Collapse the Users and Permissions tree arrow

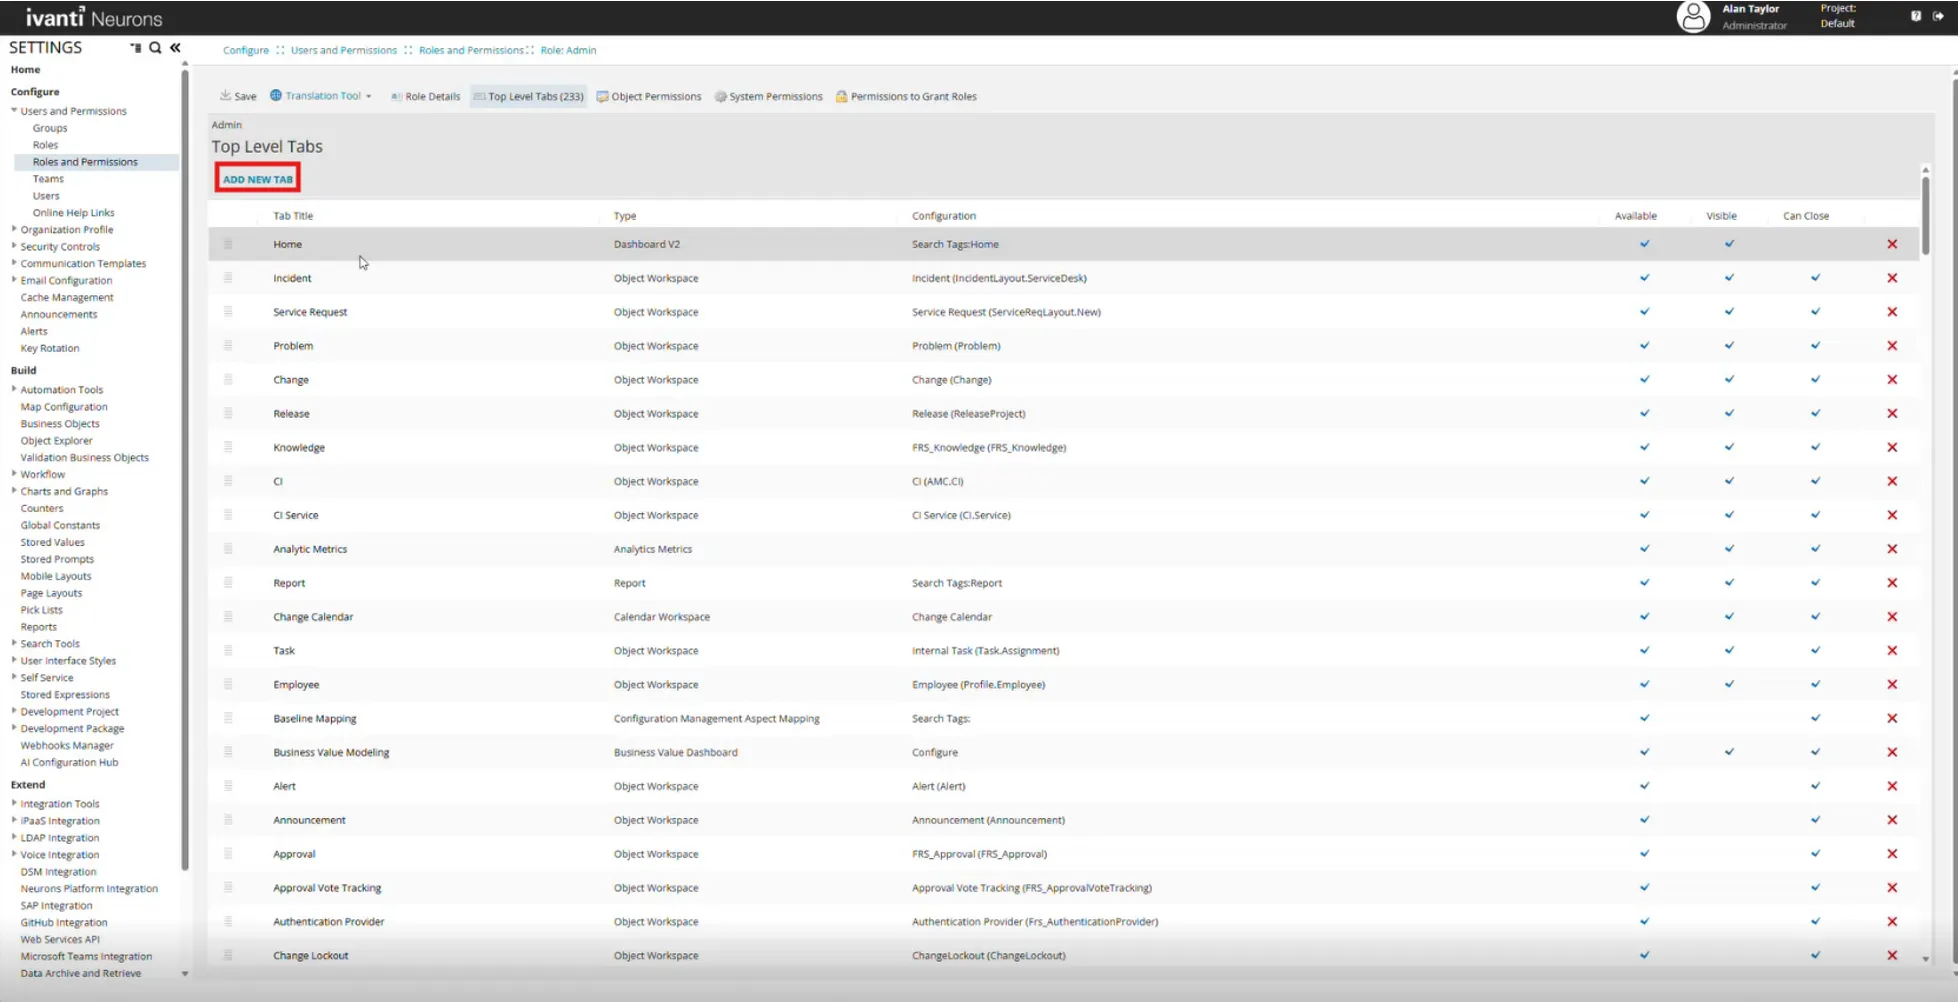[x=14, y=110]
